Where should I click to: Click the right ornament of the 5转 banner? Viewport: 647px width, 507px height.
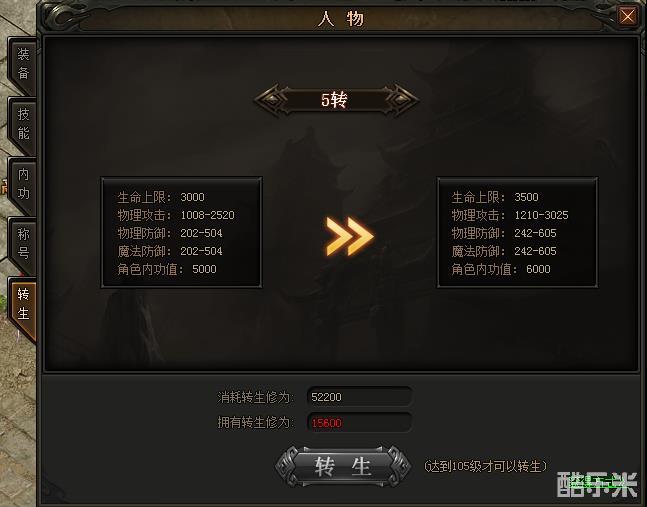click(x=401, y=100)
